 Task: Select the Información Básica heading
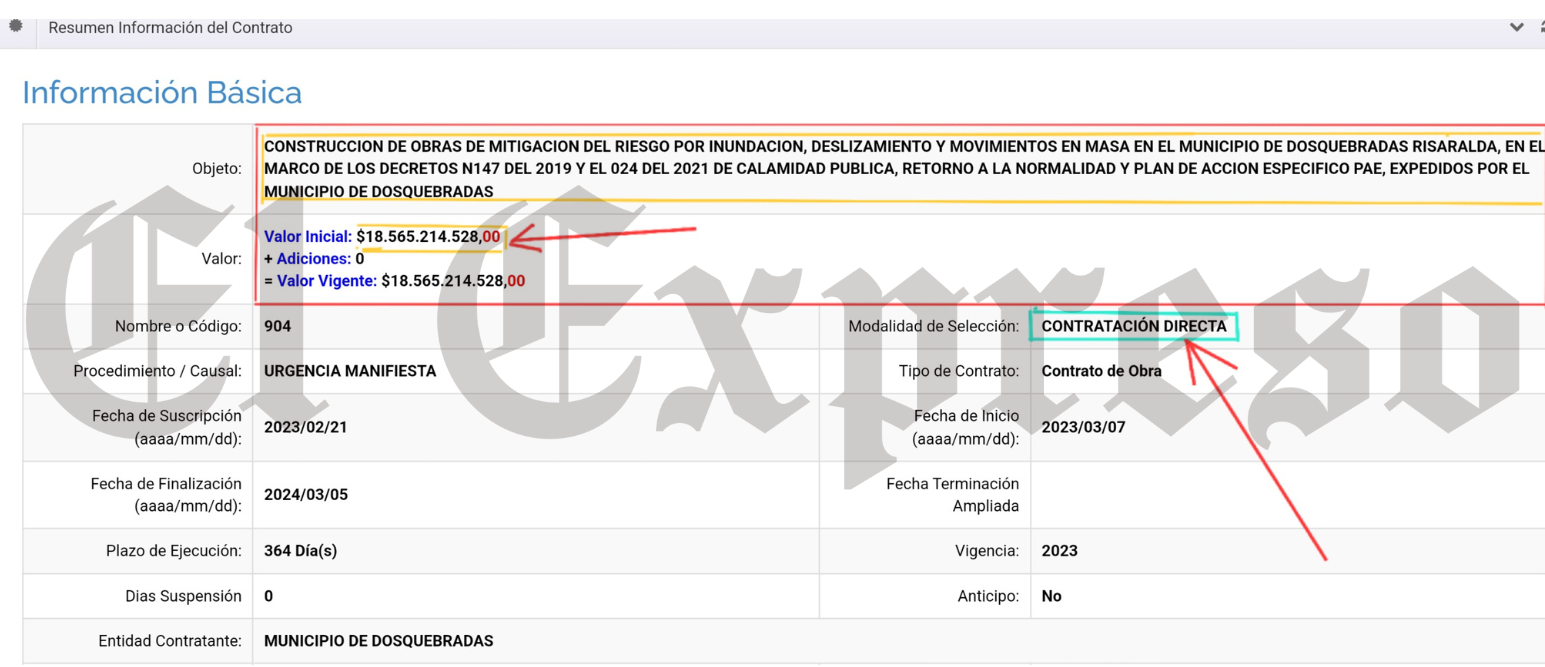[x=162, y=93]
